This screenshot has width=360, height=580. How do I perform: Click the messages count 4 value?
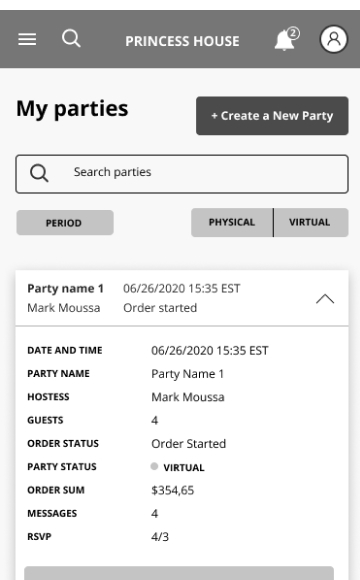(x=155, y=513)
